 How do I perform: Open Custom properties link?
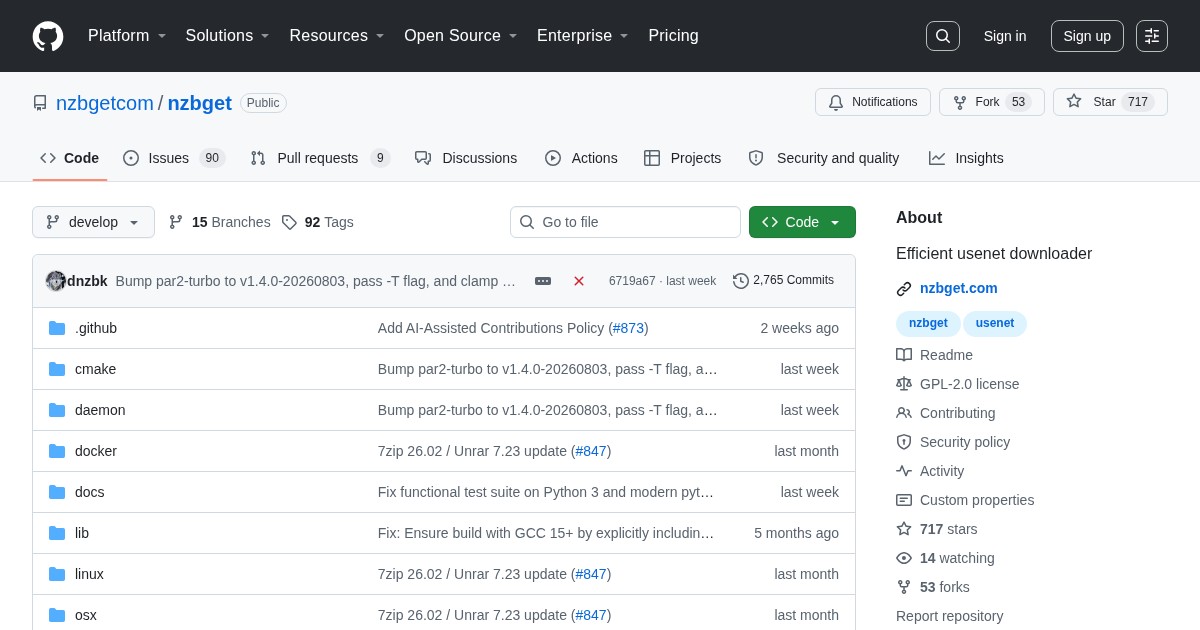pos(965,500)
